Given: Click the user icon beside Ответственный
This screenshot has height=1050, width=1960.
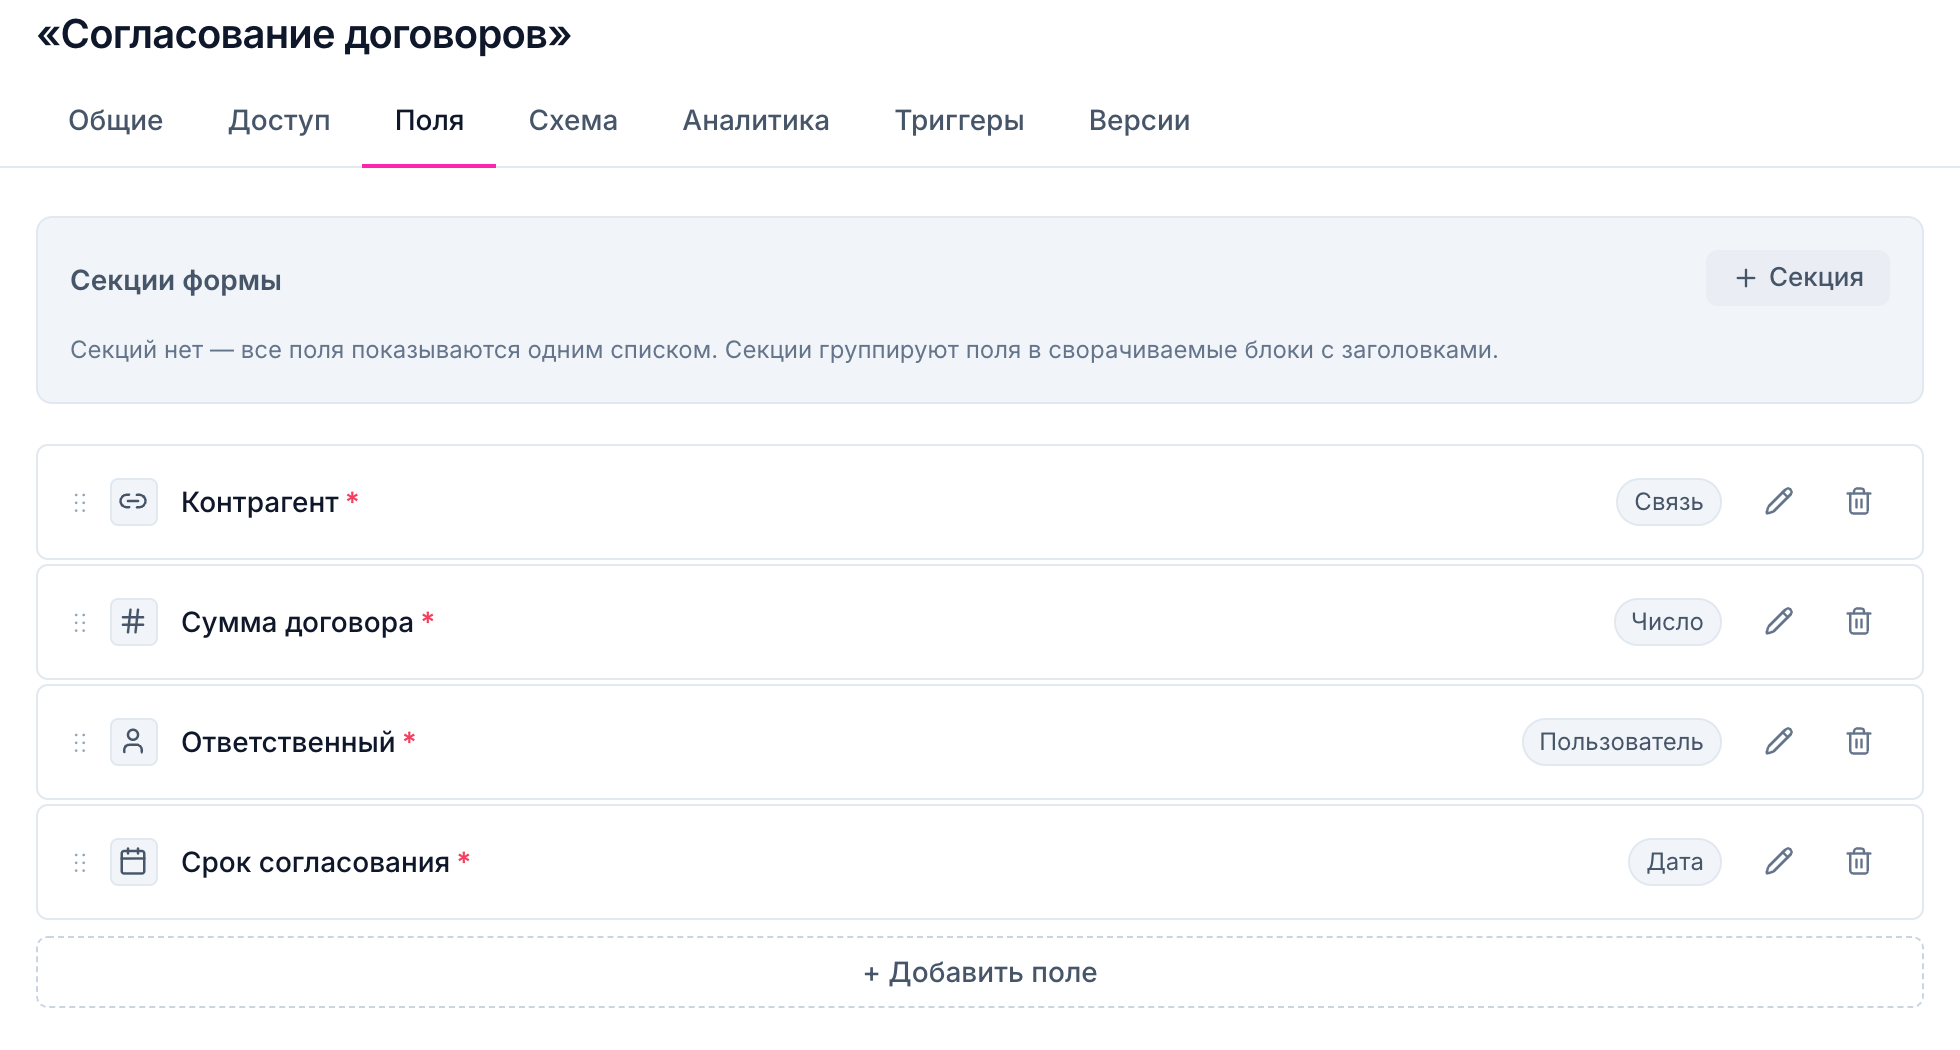Looking at the screenshot, I should [x=133, y=741].
